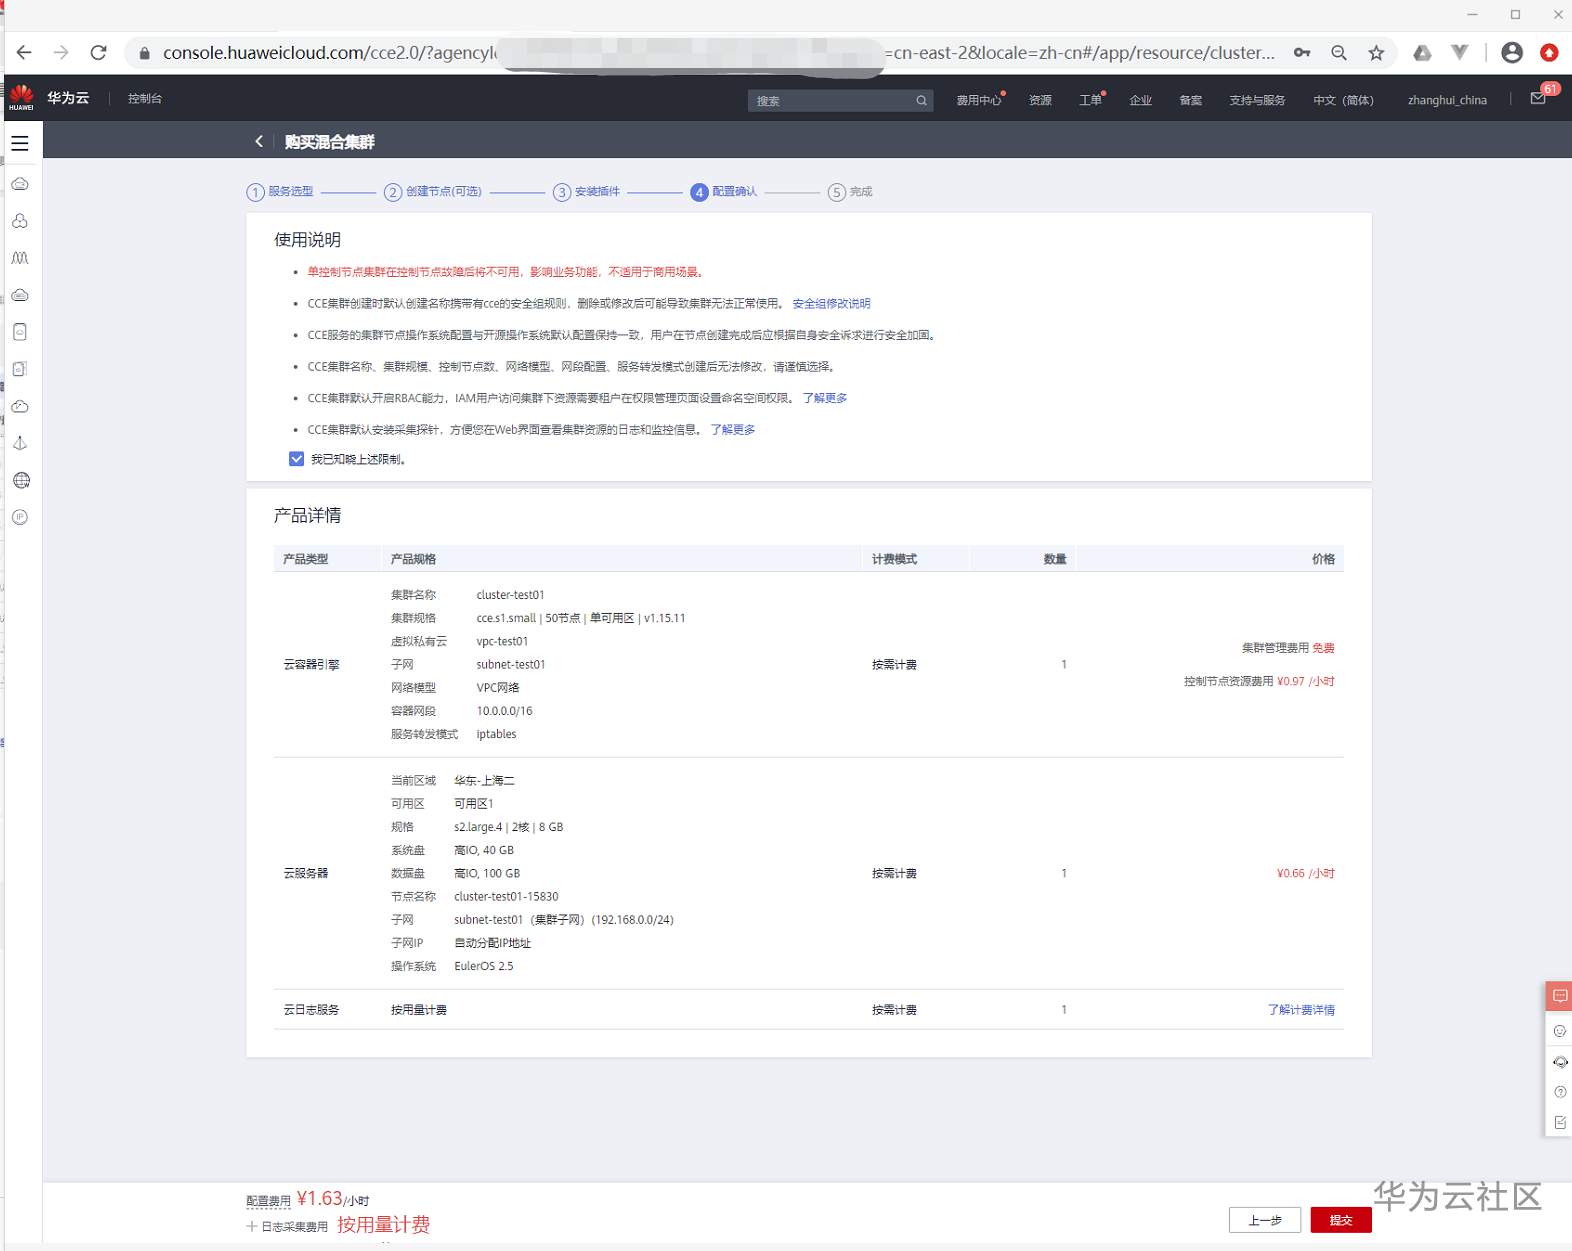Open the 支持与服务 menu
Screen dimensions: 1572x1251
(1257, 100)
